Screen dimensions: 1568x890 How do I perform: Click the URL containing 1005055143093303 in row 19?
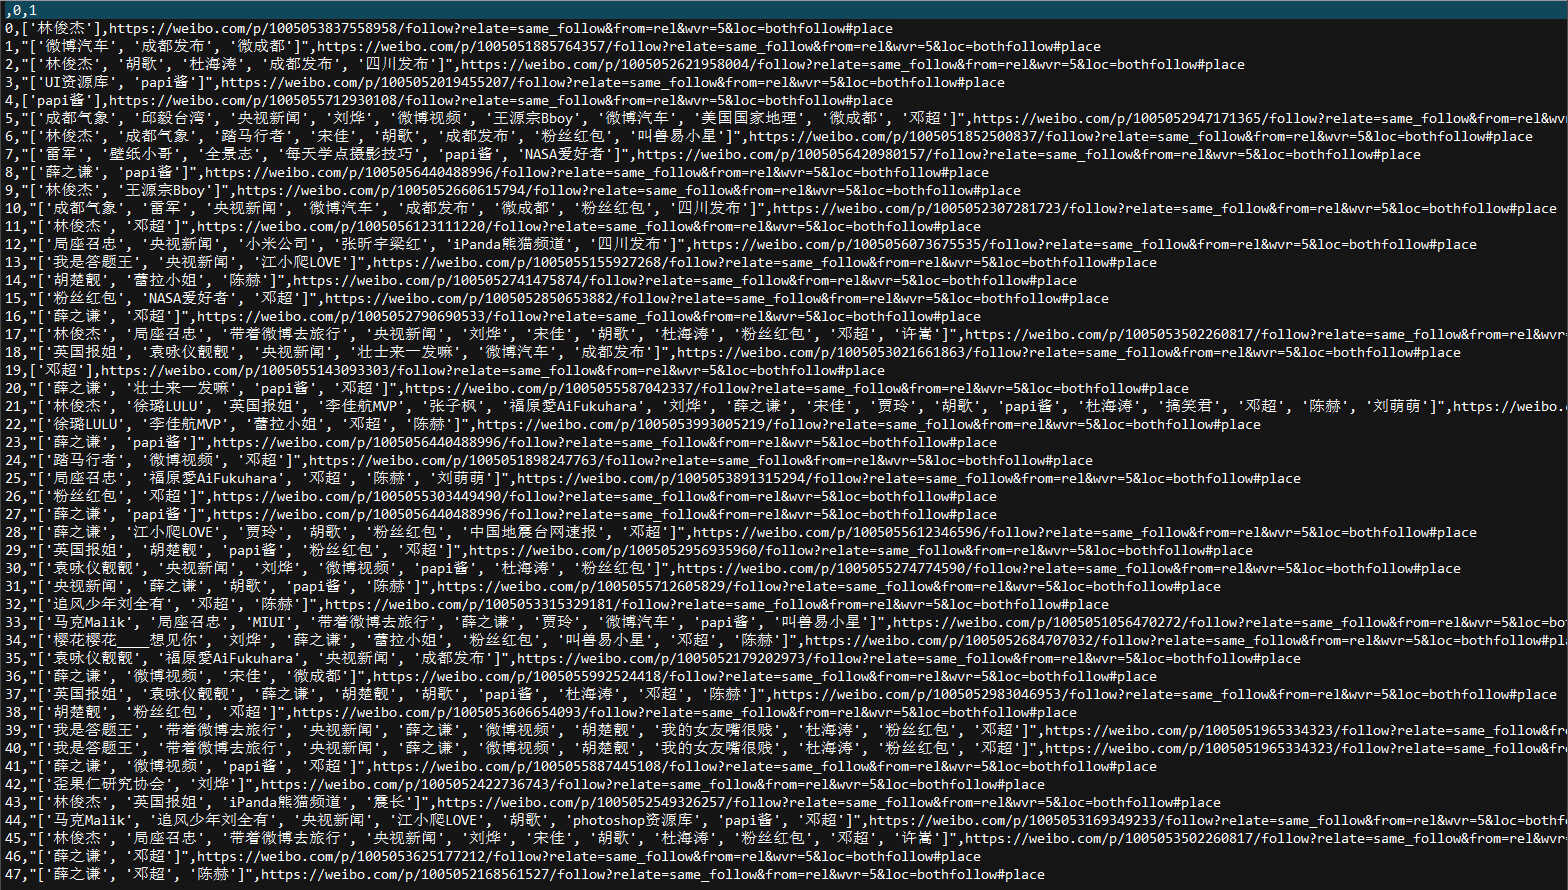tap(493, 370)
